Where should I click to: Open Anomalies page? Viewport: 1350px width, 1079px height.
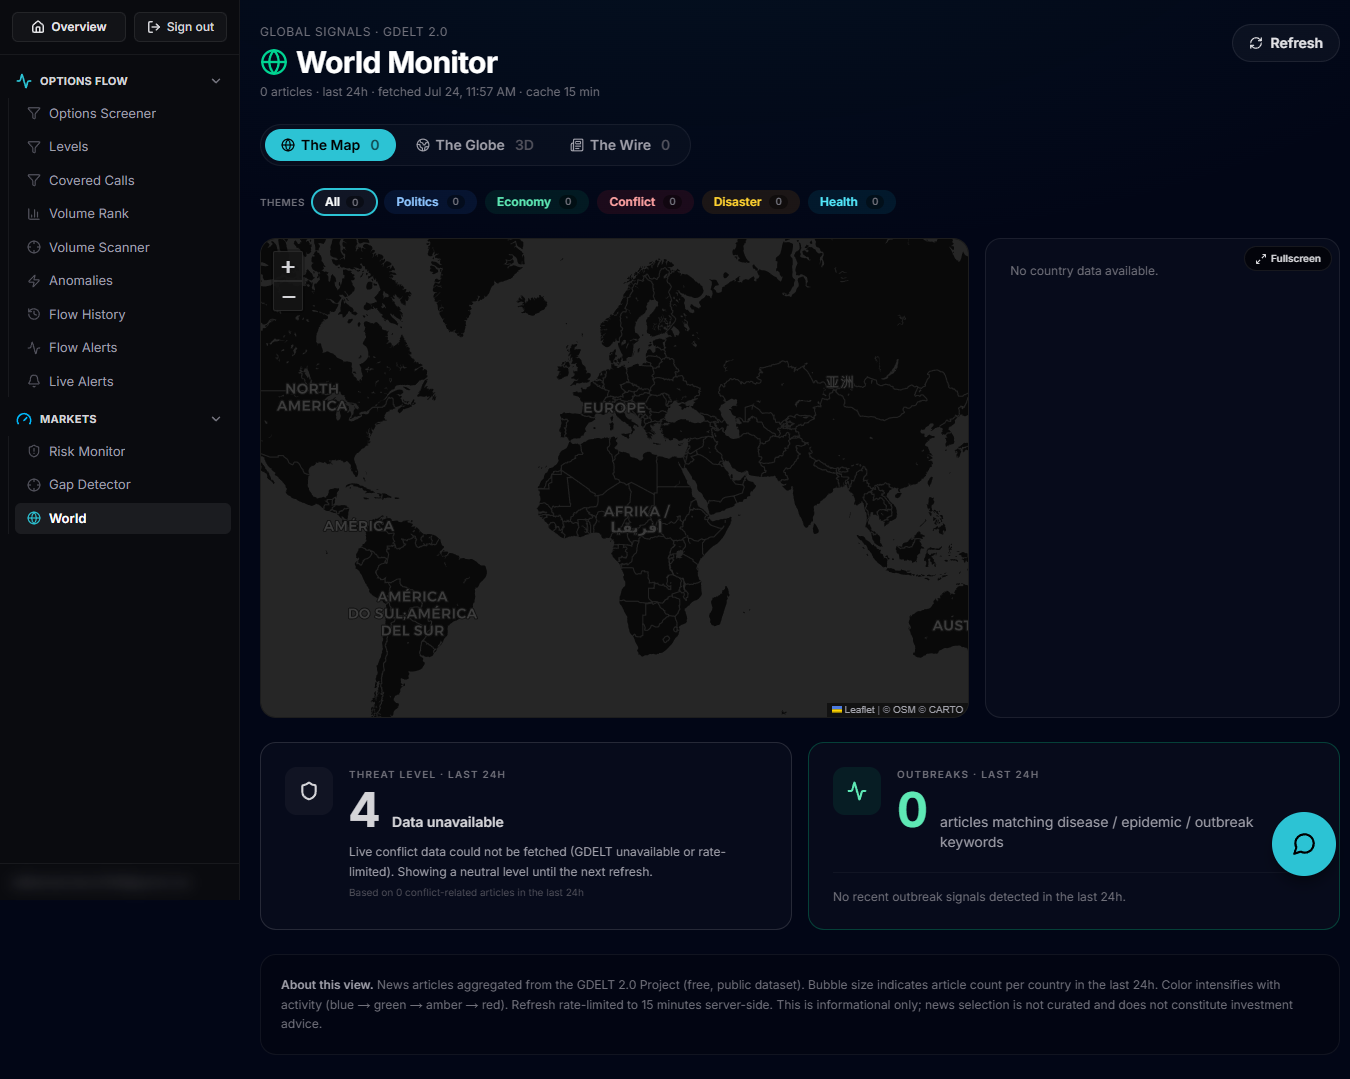click(x=123, y=281)
